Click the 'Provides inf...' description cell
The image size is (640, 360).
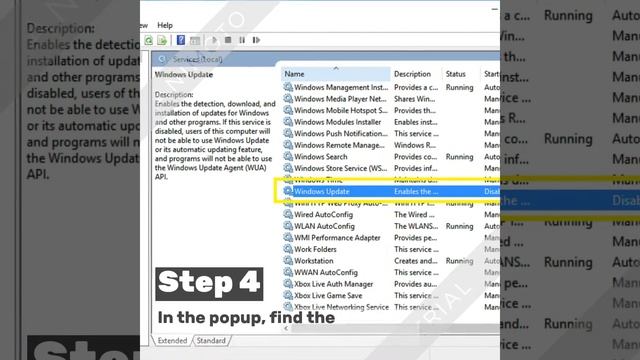pyautogui.click(x=416, y=168)
